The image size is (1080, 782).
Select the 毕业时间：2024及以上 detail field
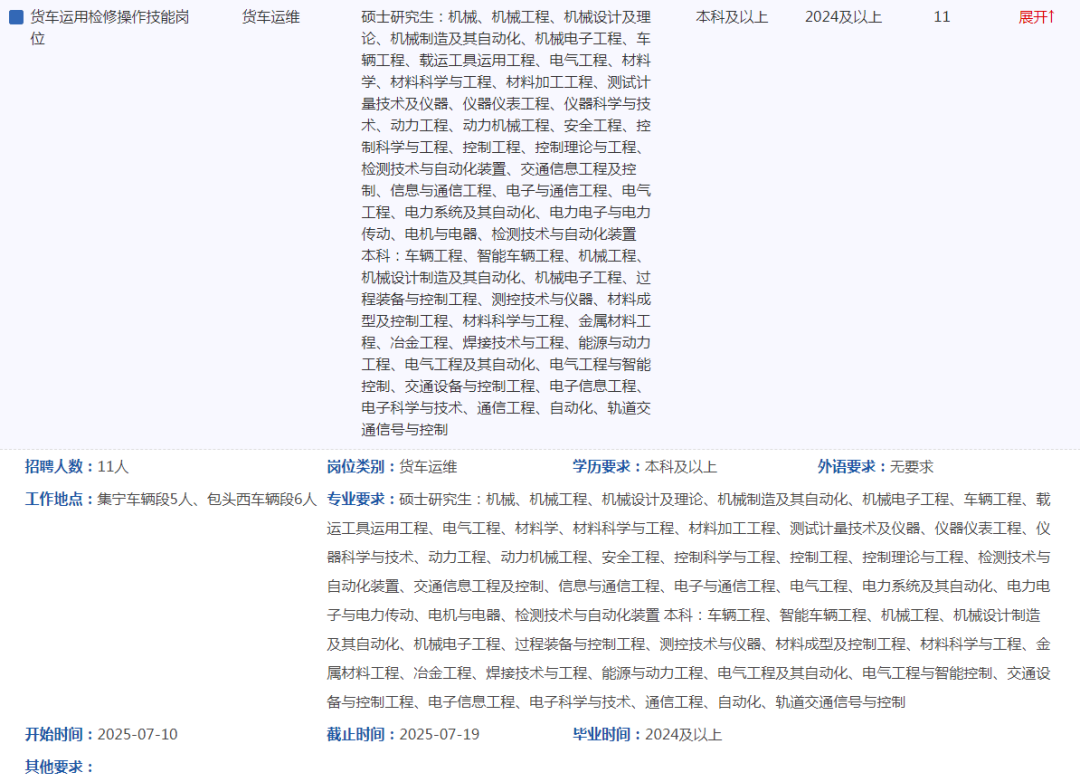pyautogui.click(x=647, y=734)
